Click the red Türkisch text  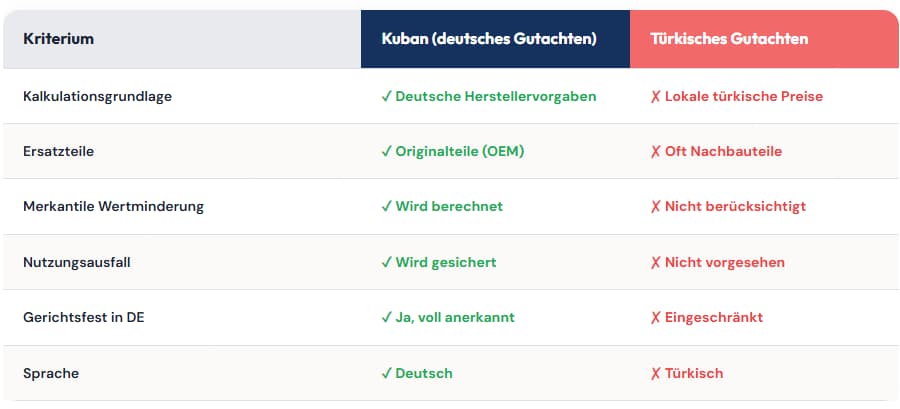pos(694,373)
